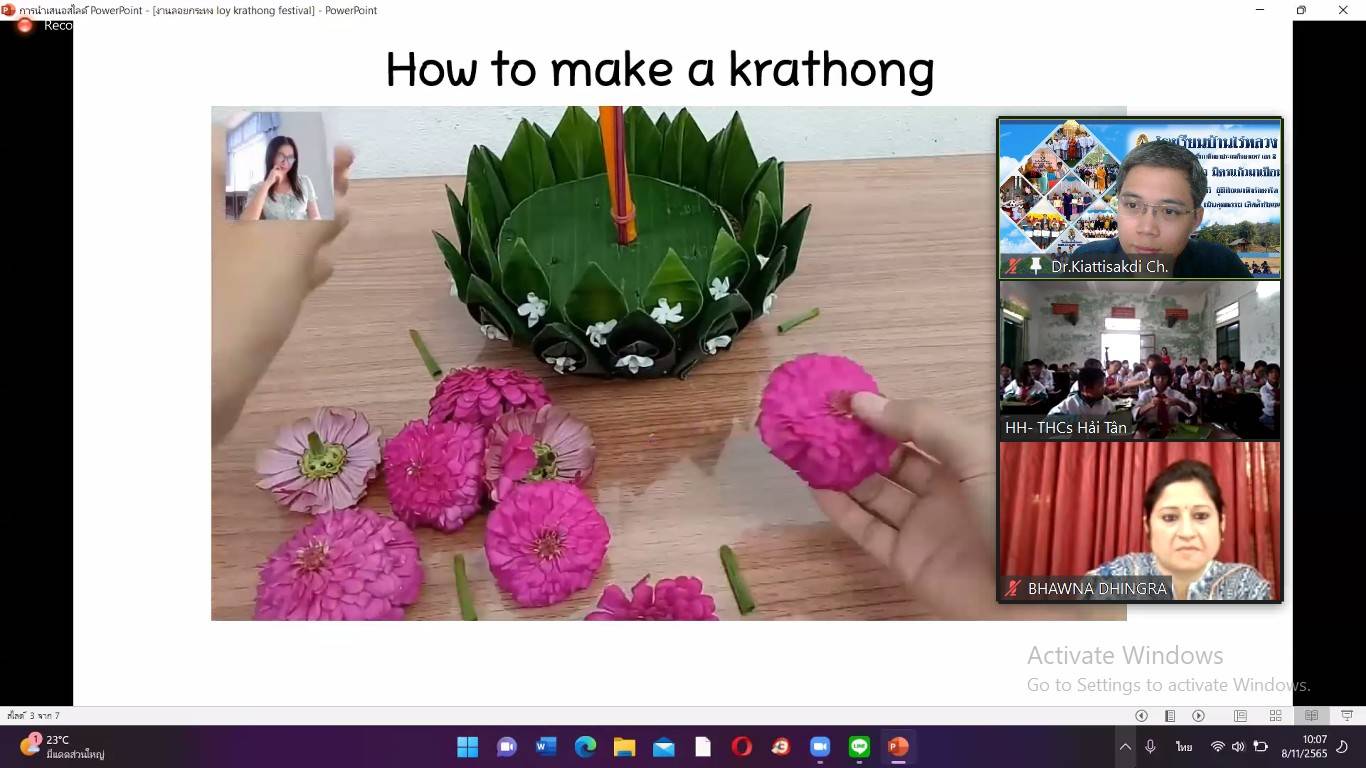This screenshot has height=768, width=1366.
Task: Select Dr.Kiattisakdi Ch. video tile
Action: point(1140,198)
